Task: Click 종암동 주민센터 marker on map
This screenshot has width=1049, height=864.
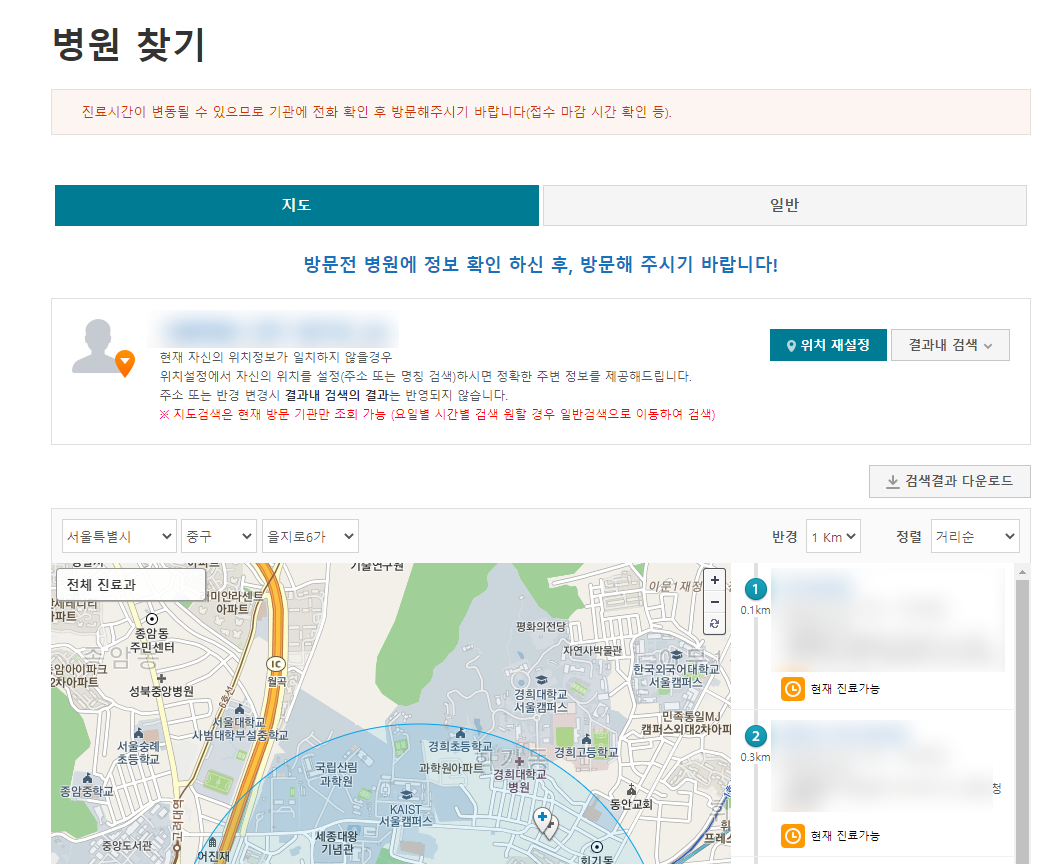Action: click(152, 619)
